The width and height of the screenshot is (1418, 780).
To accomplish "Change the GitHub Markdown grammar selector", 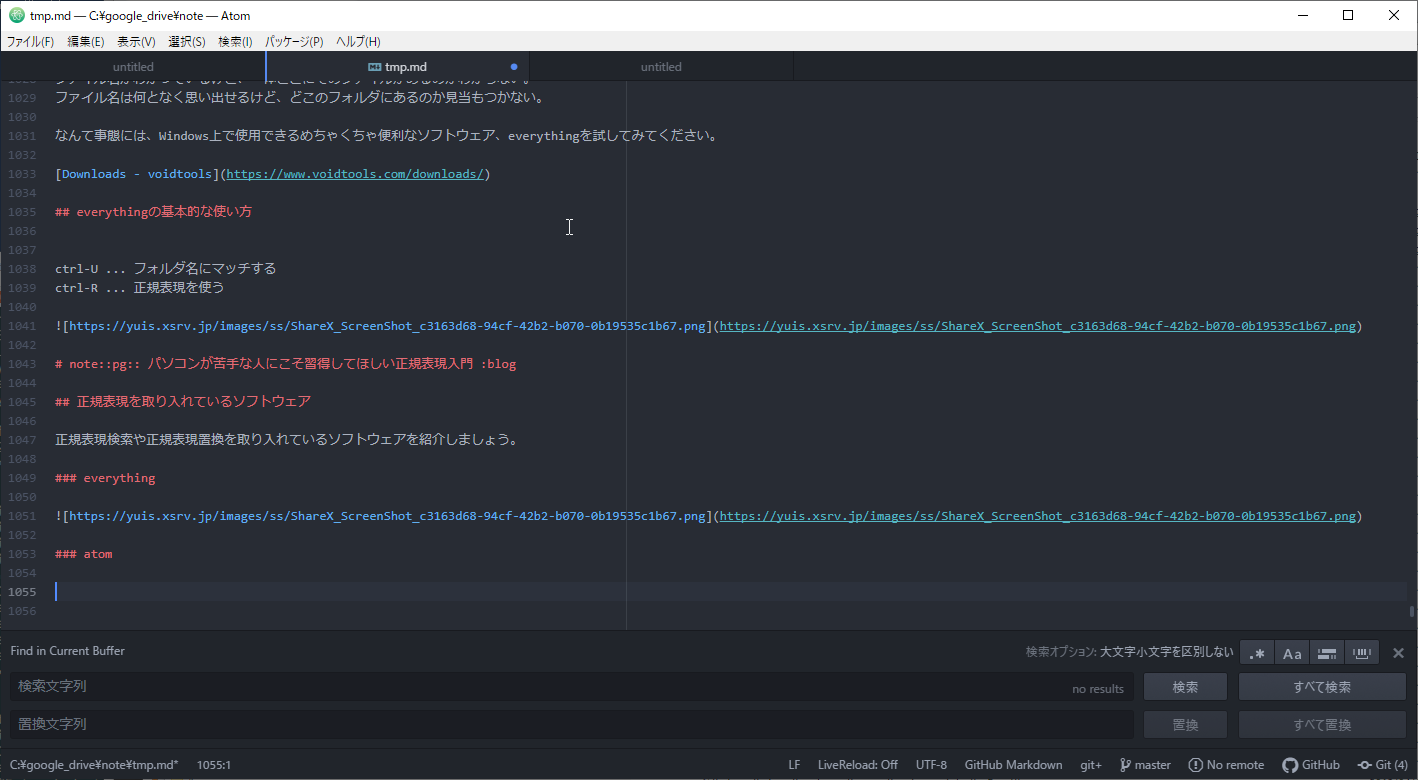I will (1013, 765).
